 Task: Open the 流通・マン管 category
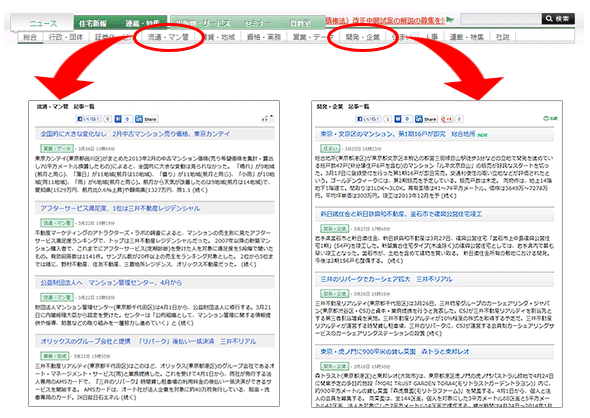168,37
